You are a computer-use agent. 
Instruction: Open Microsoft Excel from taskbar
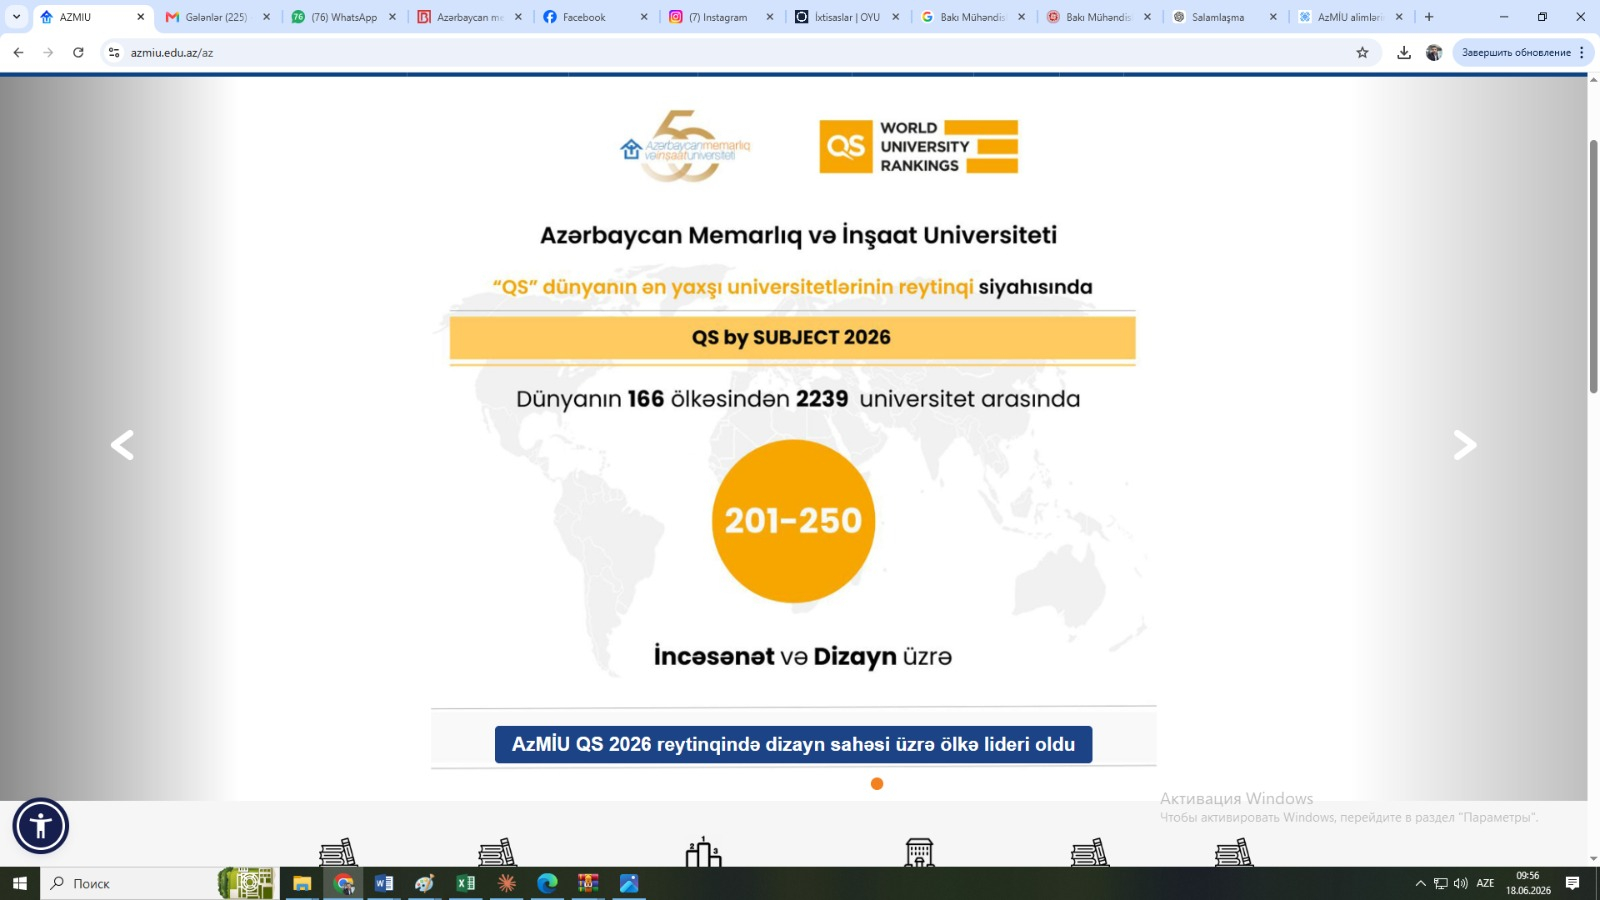click(466, 883)
